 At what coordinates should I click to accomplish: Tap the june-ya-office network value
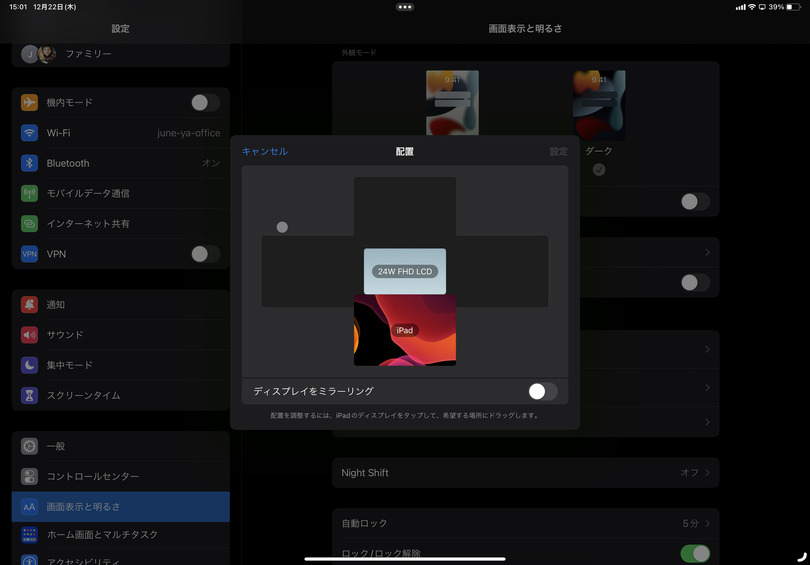click(189, 133)
